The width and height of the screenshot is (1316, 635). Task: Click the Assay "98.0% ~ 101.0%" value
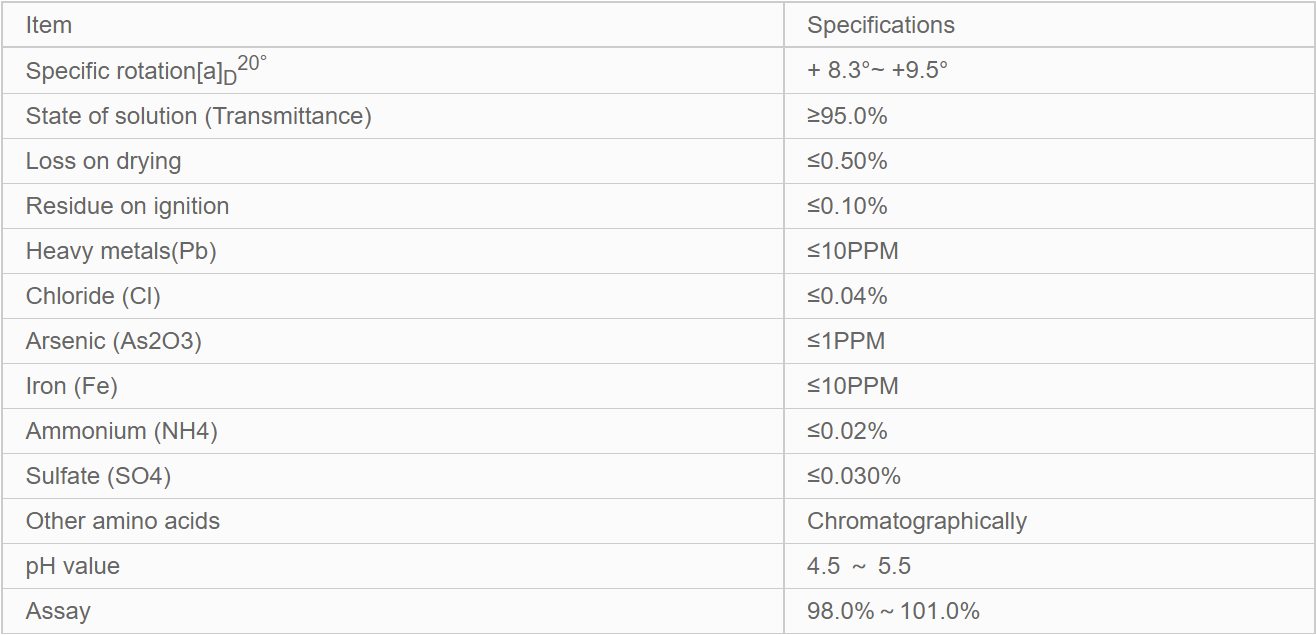pos(893,611)
